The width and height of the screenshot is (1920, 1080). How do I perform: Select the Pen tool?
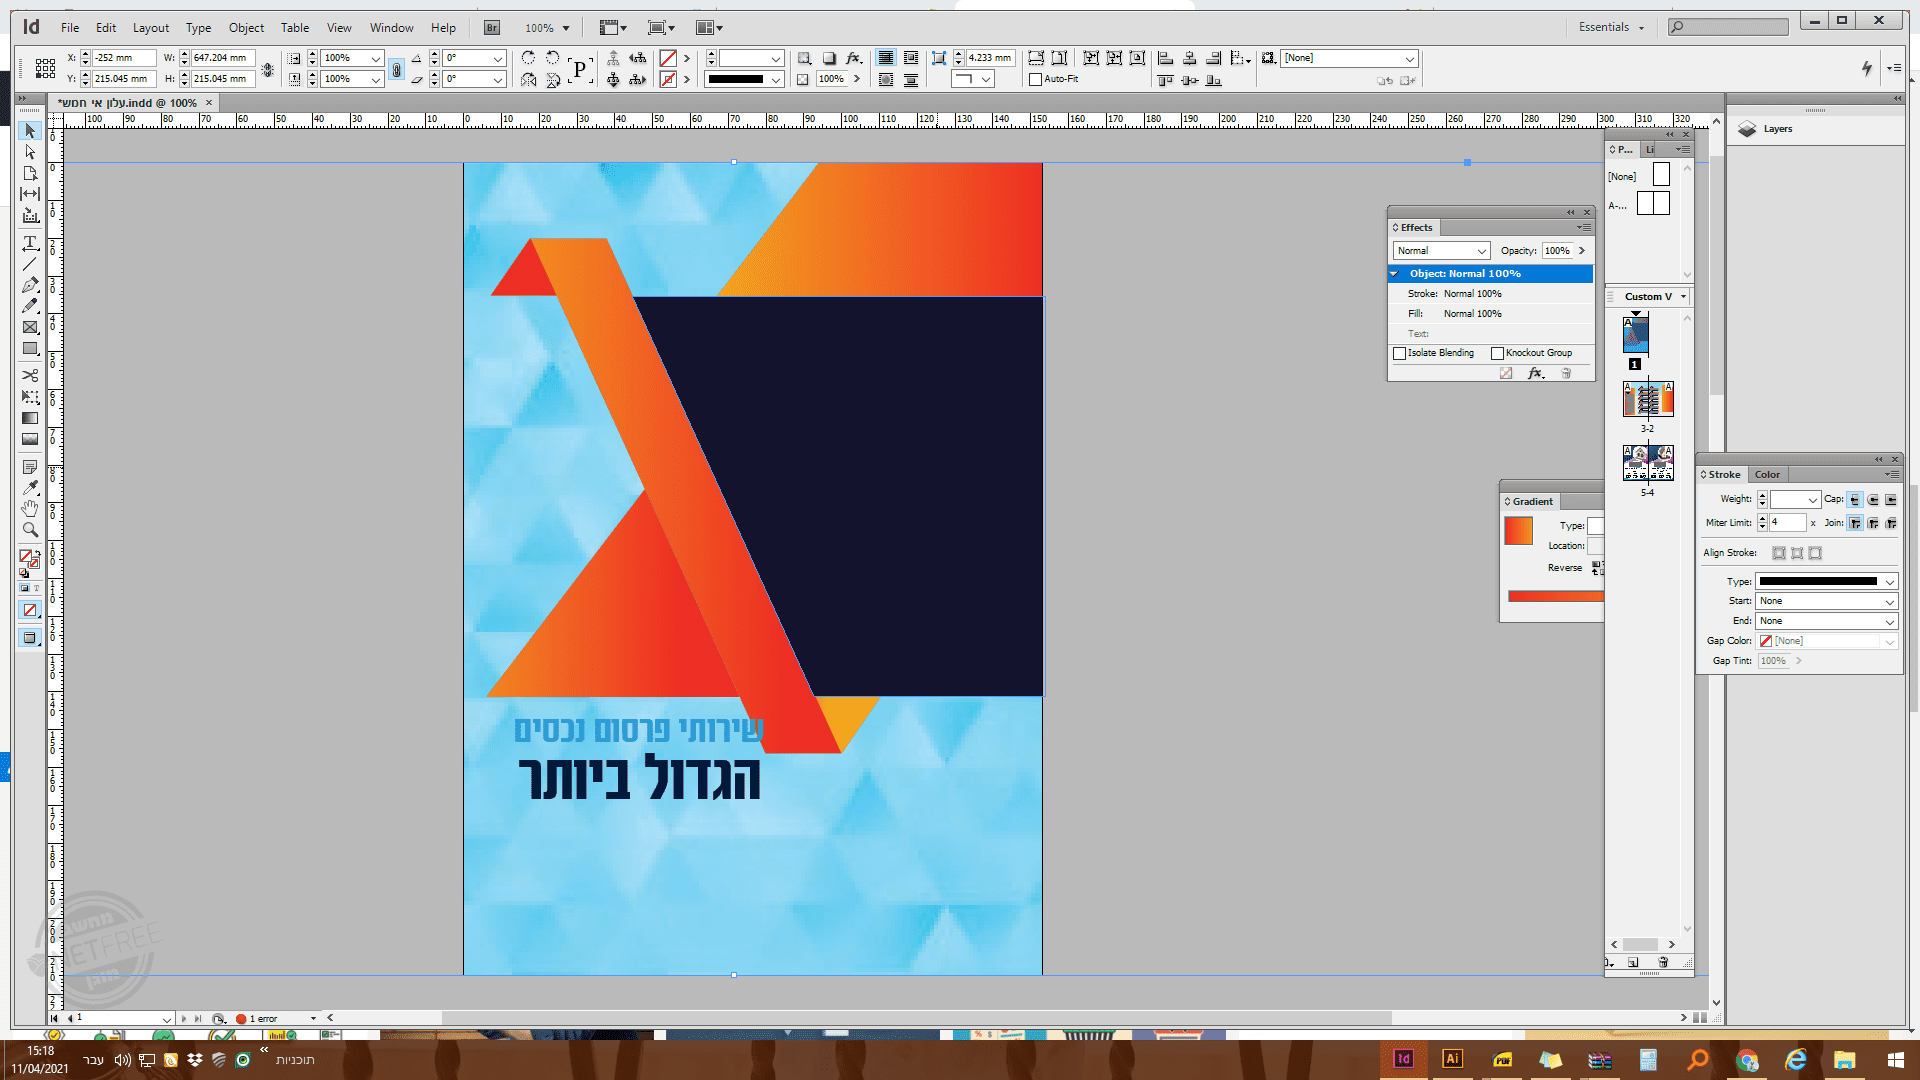point(30,285)
